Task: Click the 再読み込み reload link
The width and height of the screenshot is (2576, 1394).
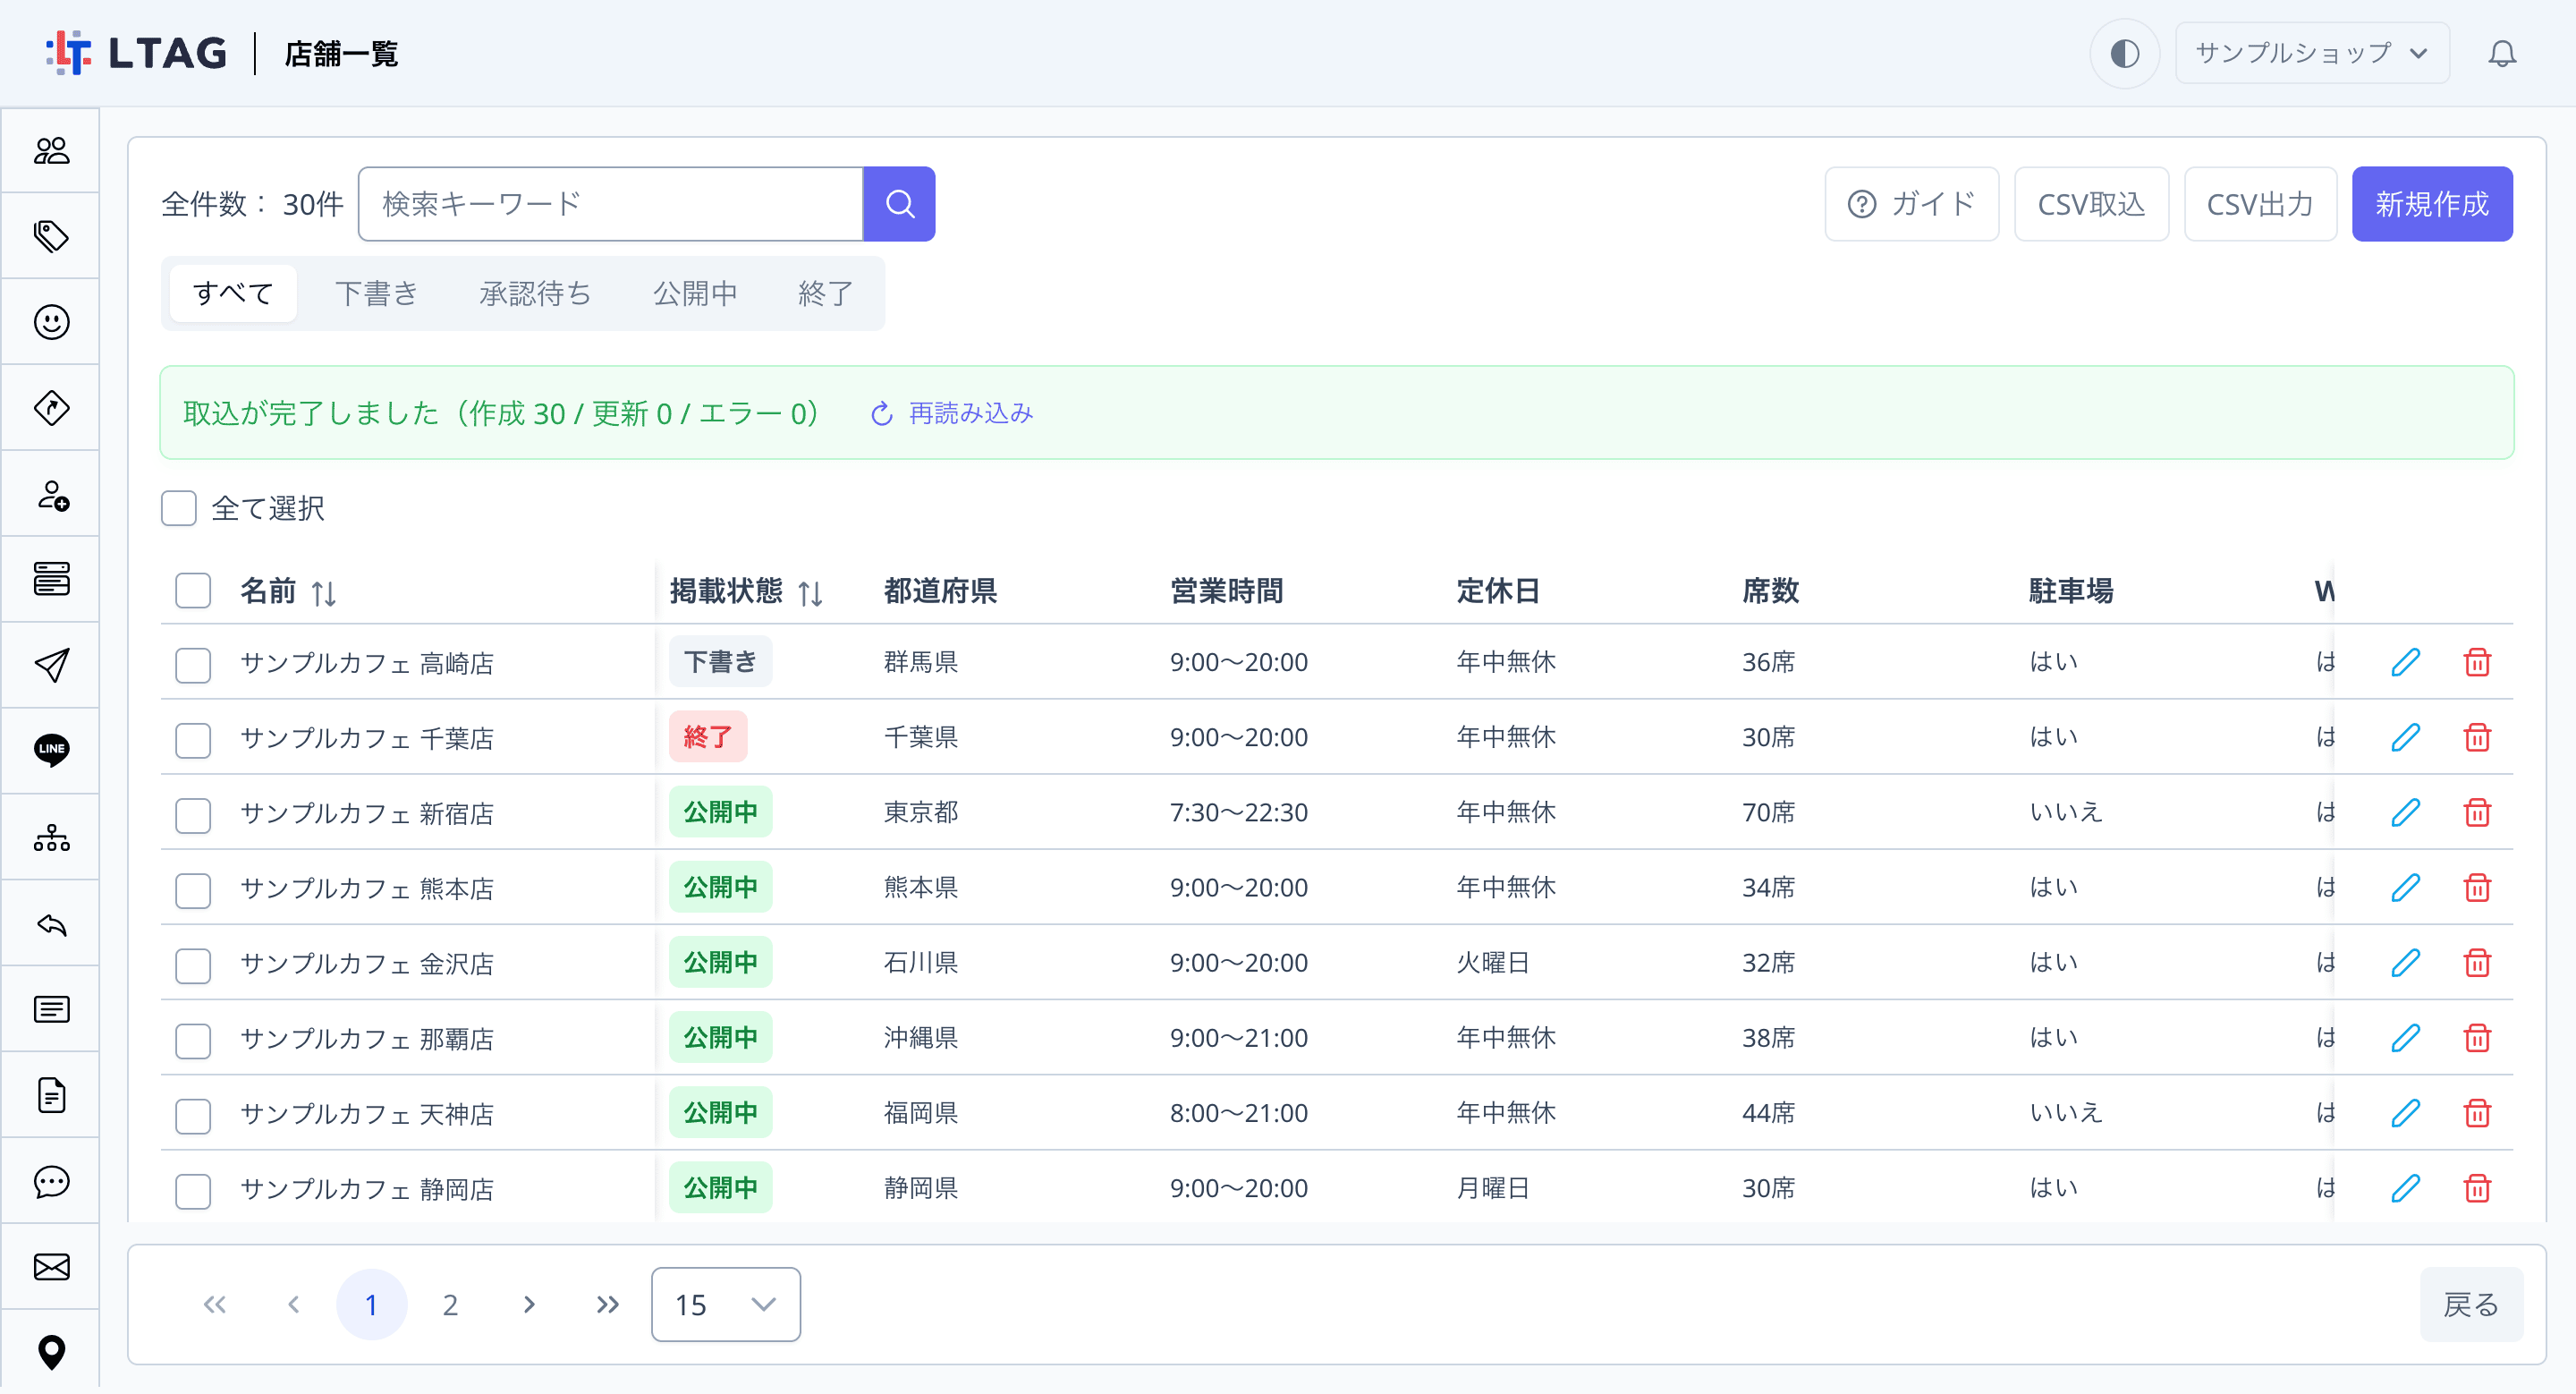Action: [951, 413]
